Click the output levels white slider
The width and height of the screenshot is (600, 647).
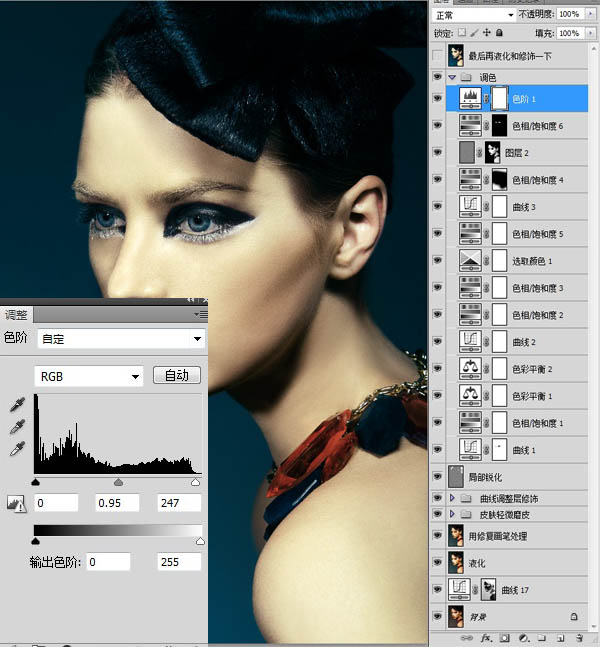tap(200, 541)
